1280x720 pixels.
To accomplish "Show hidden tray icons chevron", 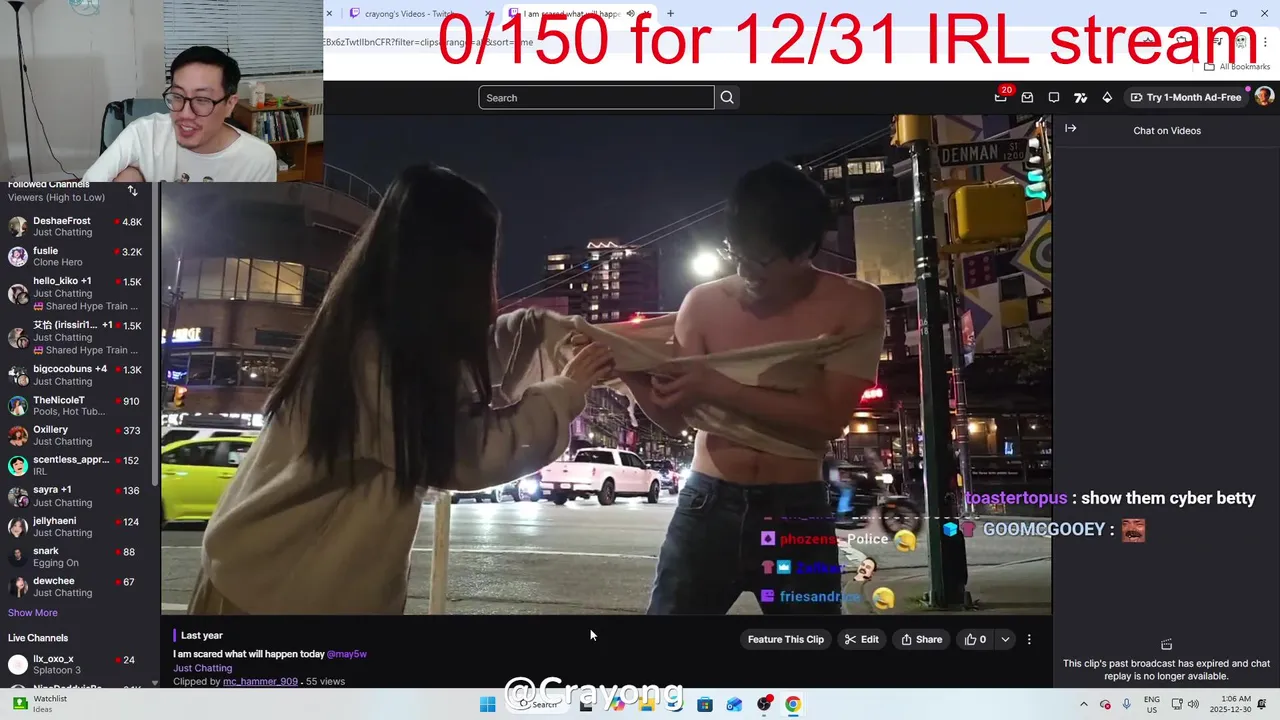I will coord(1083,704).
